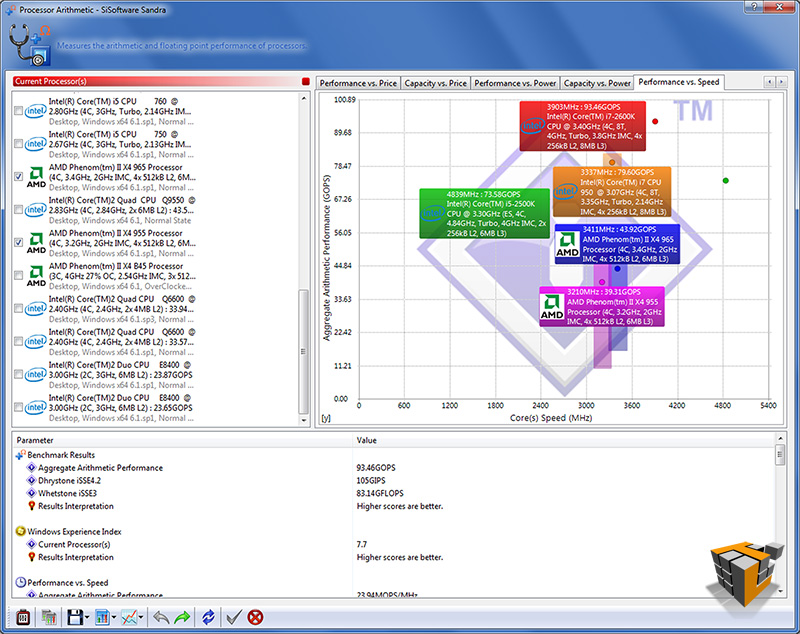Viewport: 800px width, 634px height.
Task: Open the dropdown arrow beside the bar chart icon
Action: click(x=114, y=618)
